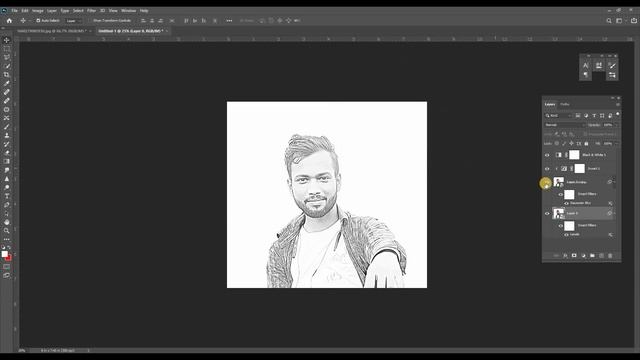Viewport: 640px width, 360px height.
Task: Show the hidden smart object layer above Layer 0
Action: click(547, 182)
